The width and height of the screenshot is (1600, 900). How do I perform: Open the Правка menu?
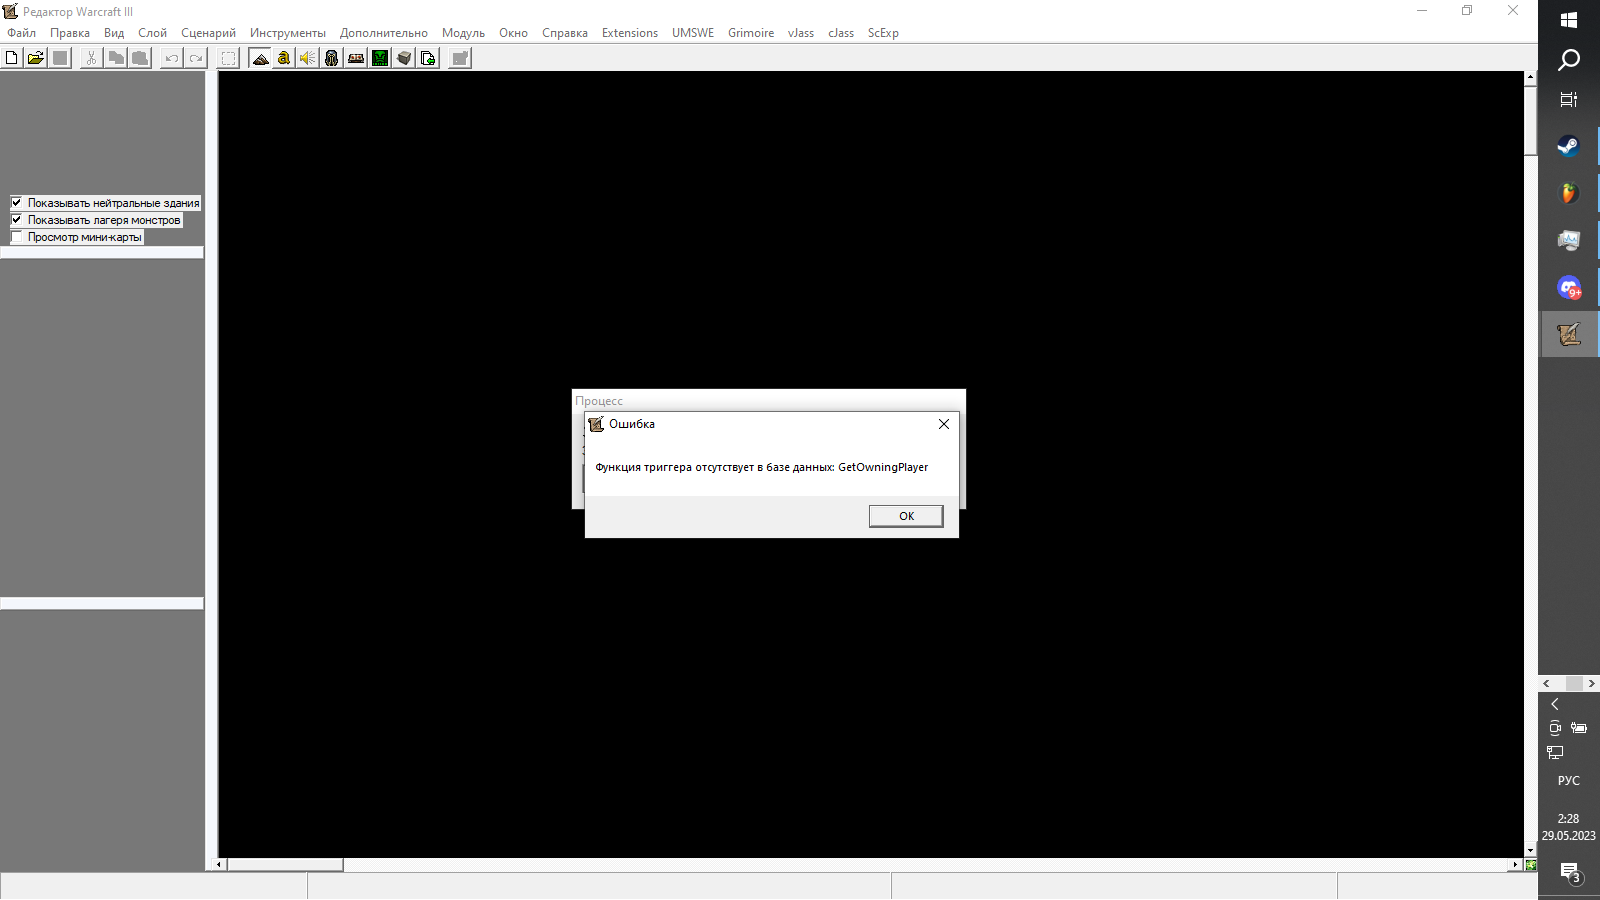[70, 33]
